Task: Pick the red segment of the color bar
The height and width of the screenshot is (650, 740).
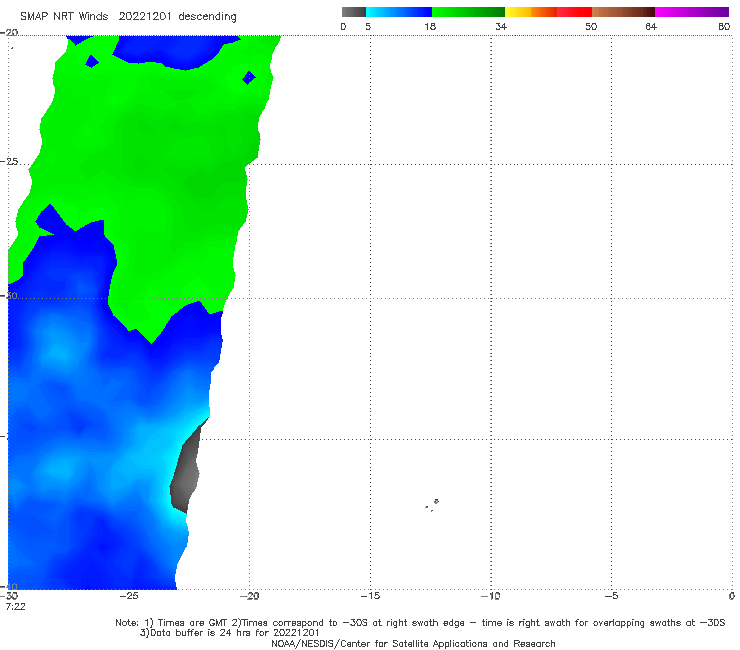Action: [575, 12]
